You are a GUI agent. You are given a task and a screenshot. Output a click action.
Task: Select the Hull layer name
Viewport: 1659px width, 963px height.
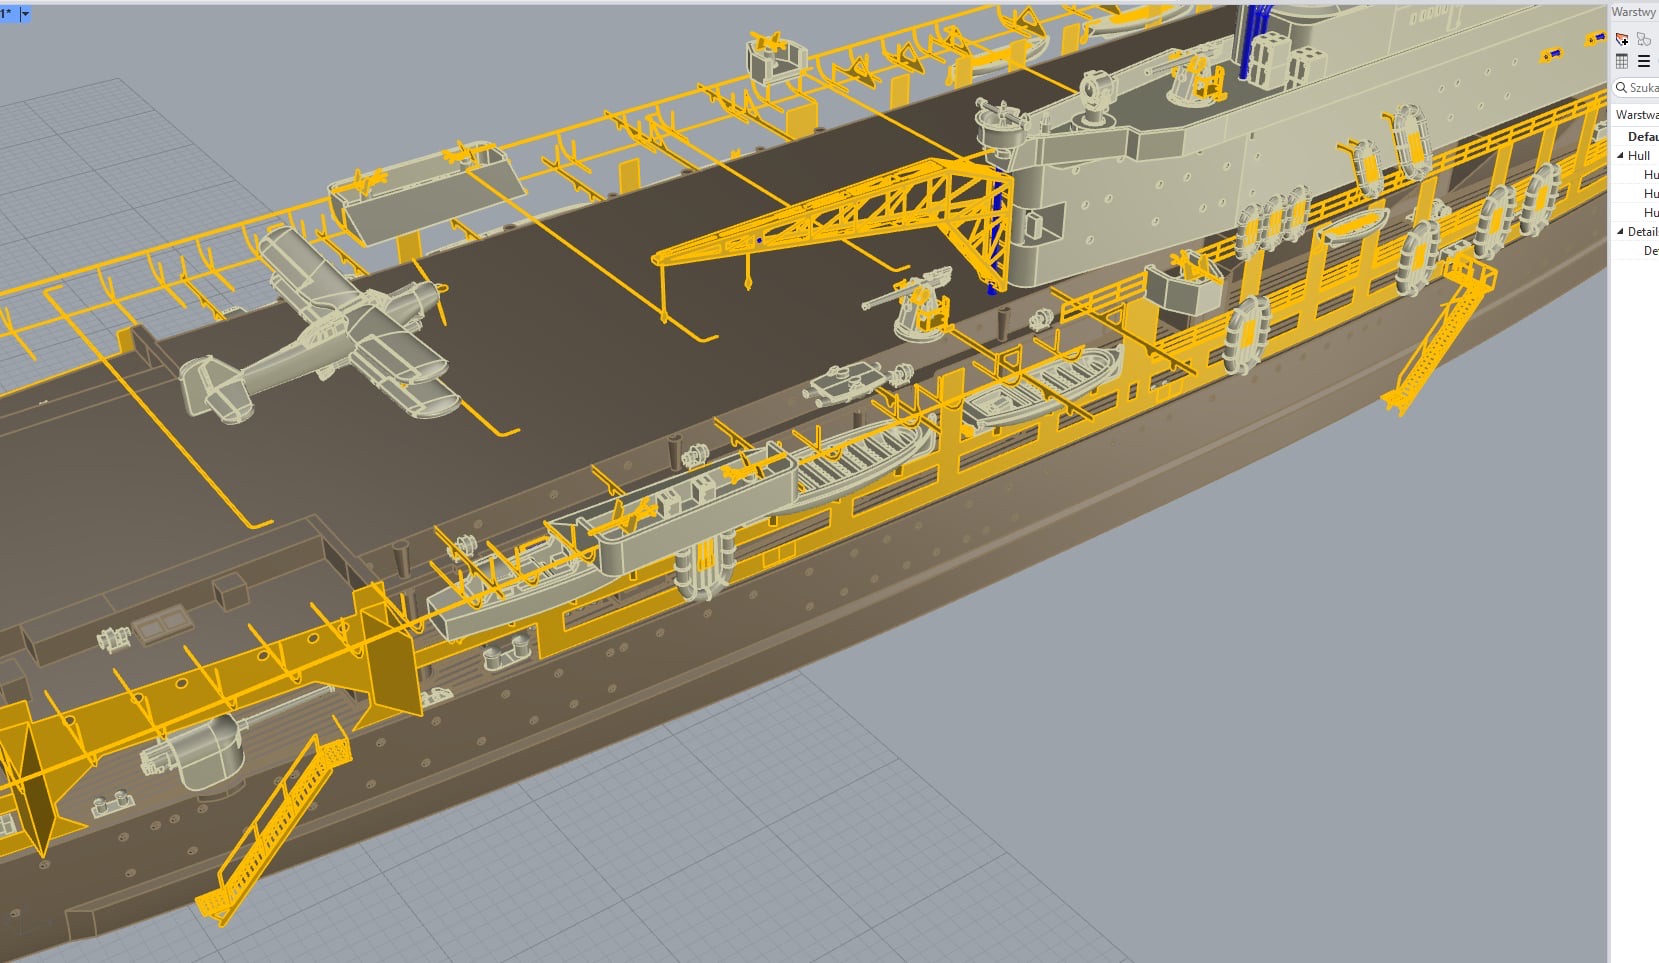(x=1639, y=155)
